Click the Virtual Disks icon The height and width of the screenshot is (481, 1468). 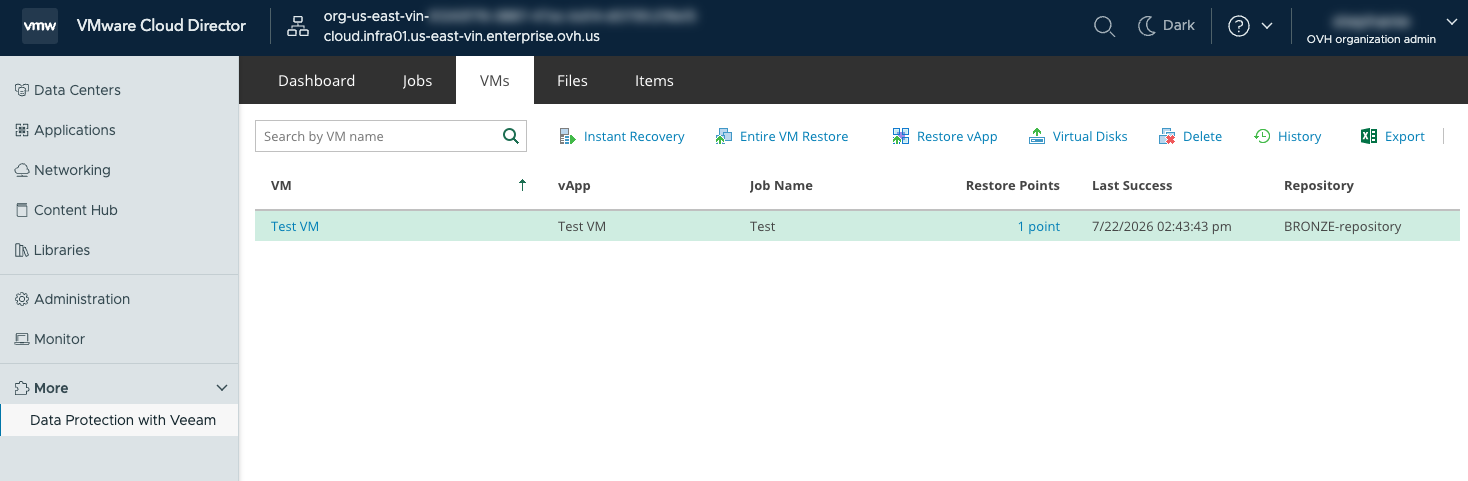coord(1037,137)
